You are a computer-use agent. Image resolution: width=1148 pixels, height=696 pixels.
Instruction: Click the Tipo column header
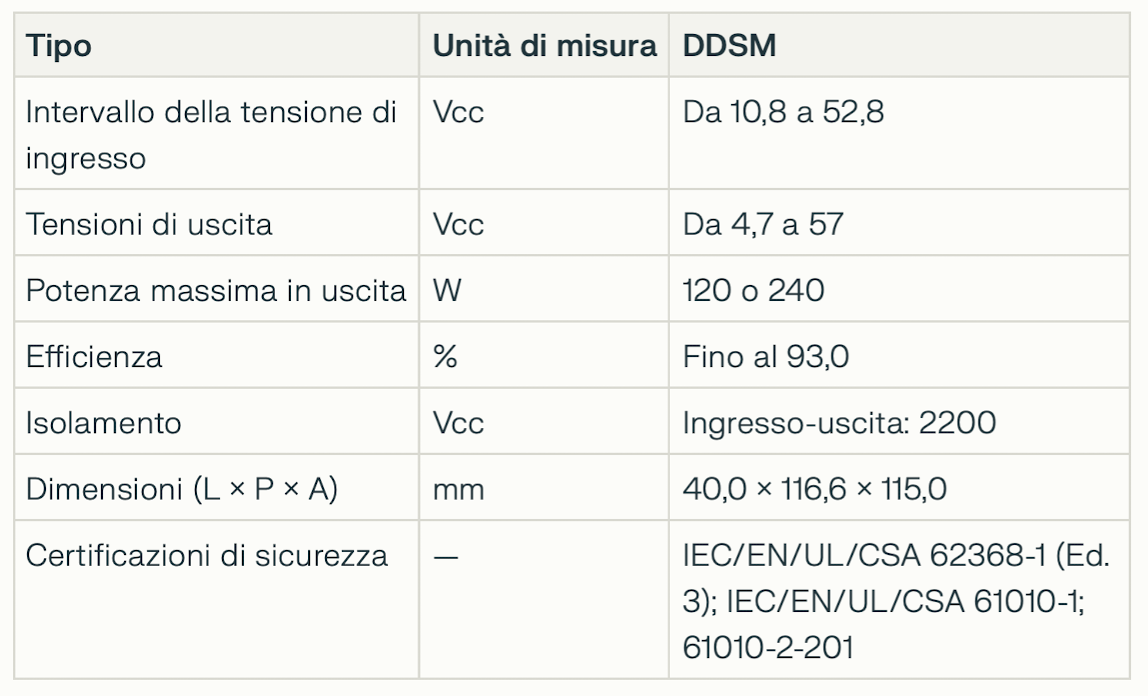(59, 46)
